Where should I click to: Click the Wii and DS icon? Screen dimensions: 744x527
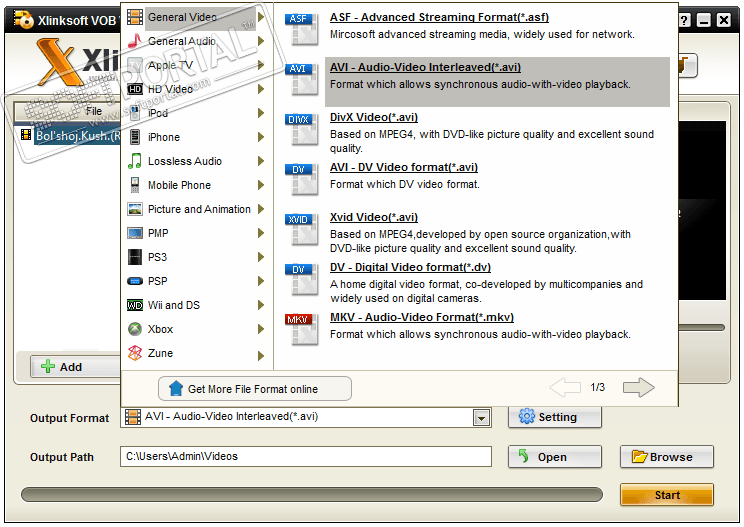pos(135,305)
